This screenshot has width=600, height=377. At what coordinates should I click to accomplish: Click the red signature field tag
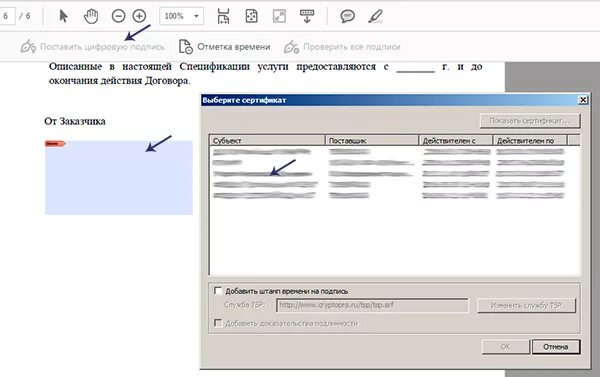(x=55, y=144)
